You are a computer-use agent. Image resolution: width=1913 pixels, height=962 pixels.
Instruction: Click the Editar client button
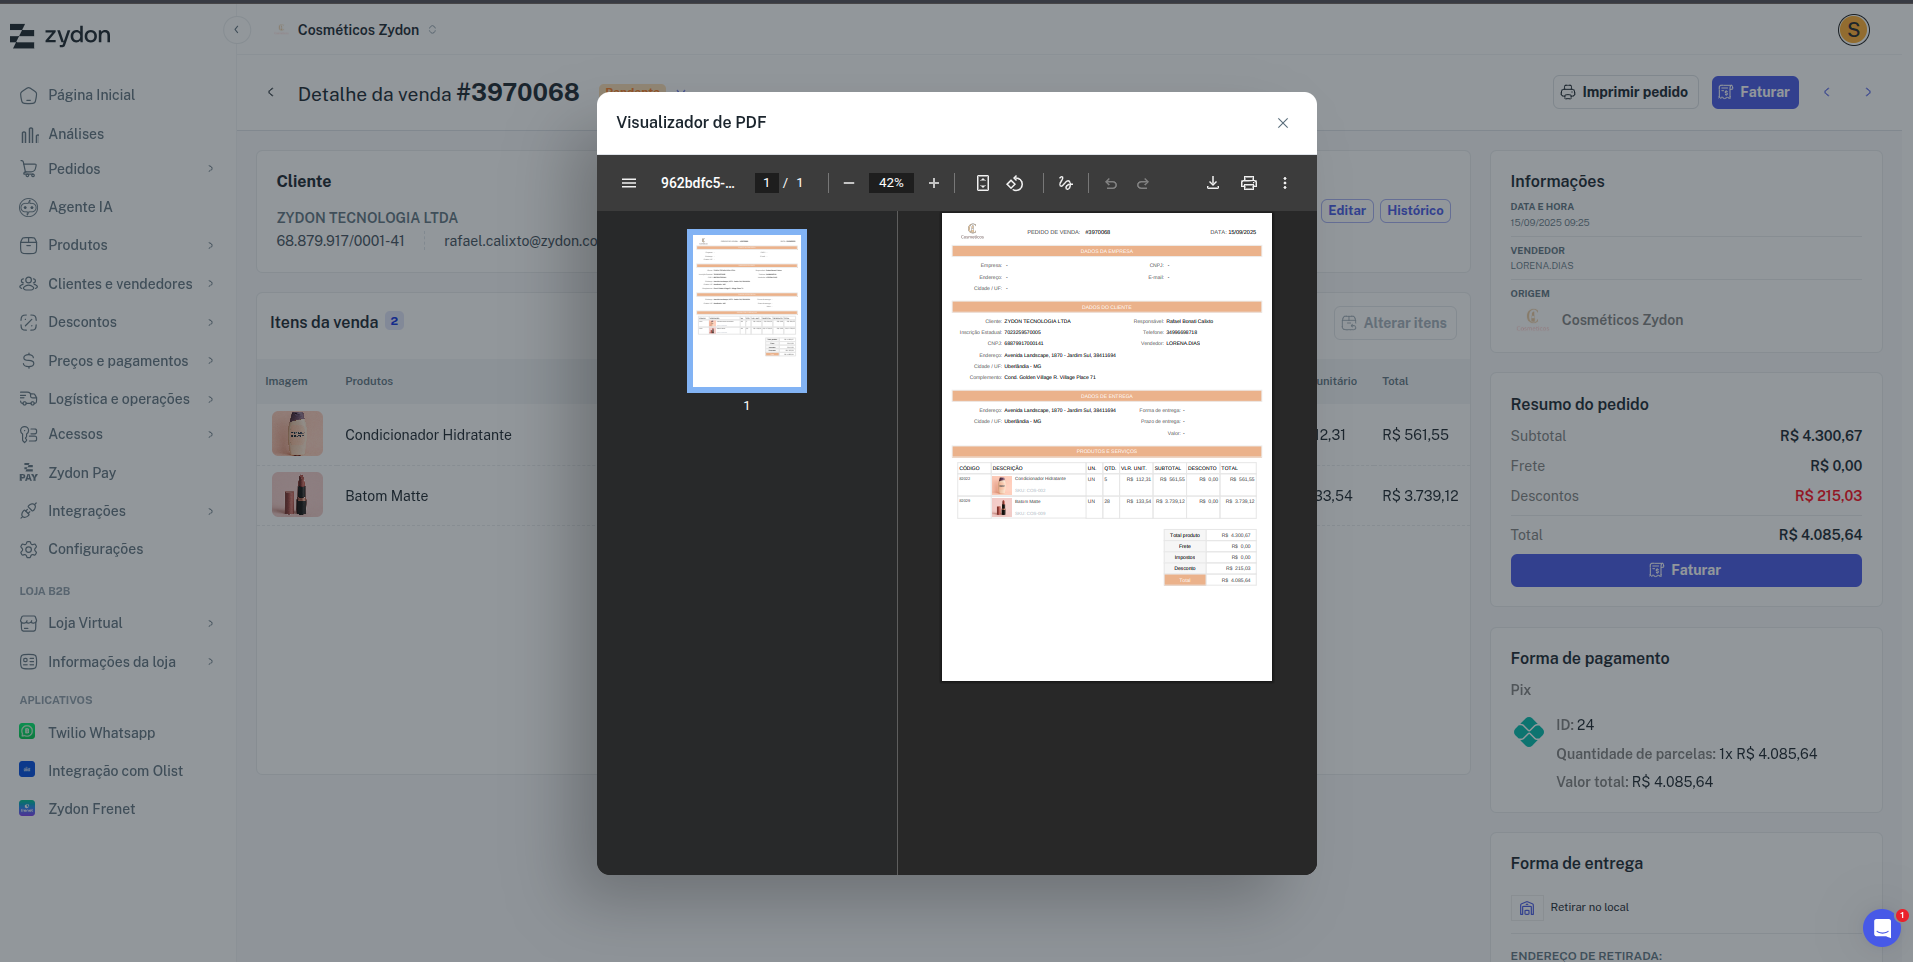pos(1347,211)
